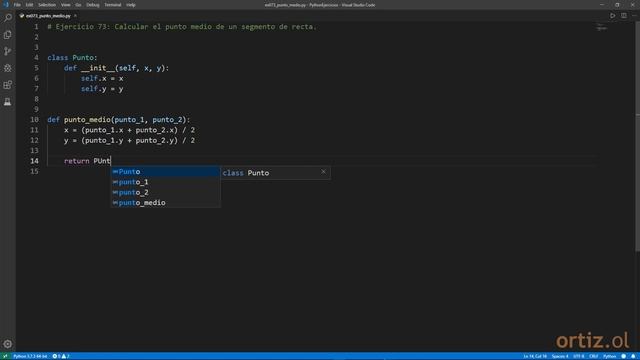640x360 pixels.
Task: Click the return keyword on line 14
Action: [x=76, y=161]
